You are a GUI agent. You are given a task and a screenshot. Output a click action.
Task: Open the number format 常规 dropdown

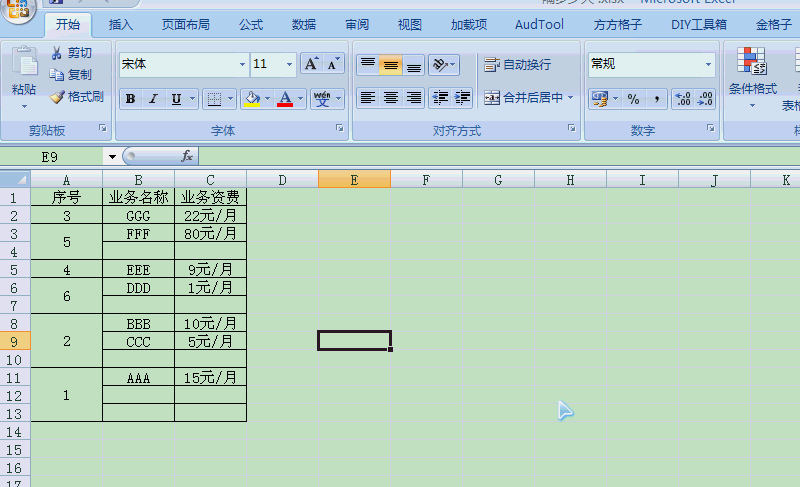click(x=709, y=65)
